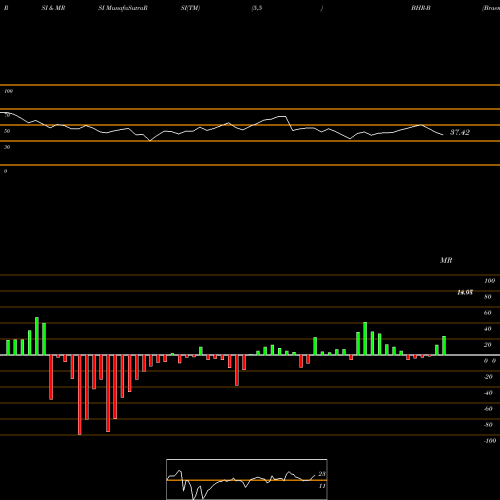Click the RSI axis label '30'

(7, 147)
